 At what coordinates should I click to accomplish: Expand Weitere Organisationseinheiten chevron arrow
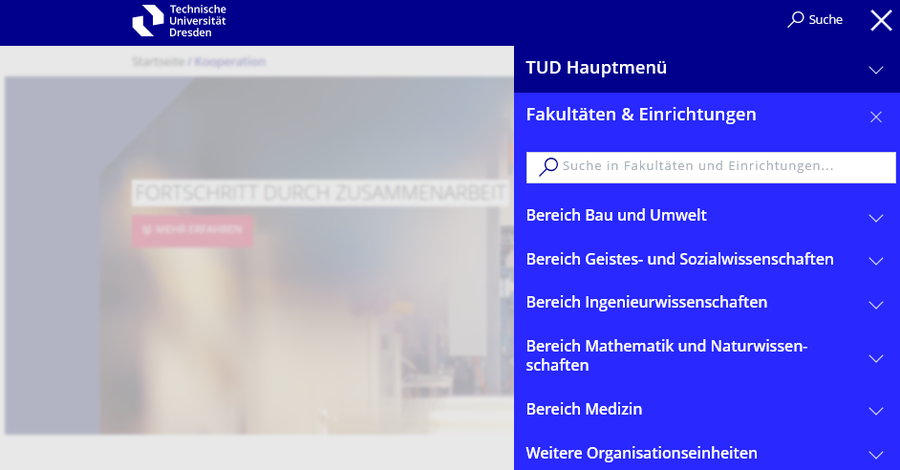(876, 455)
